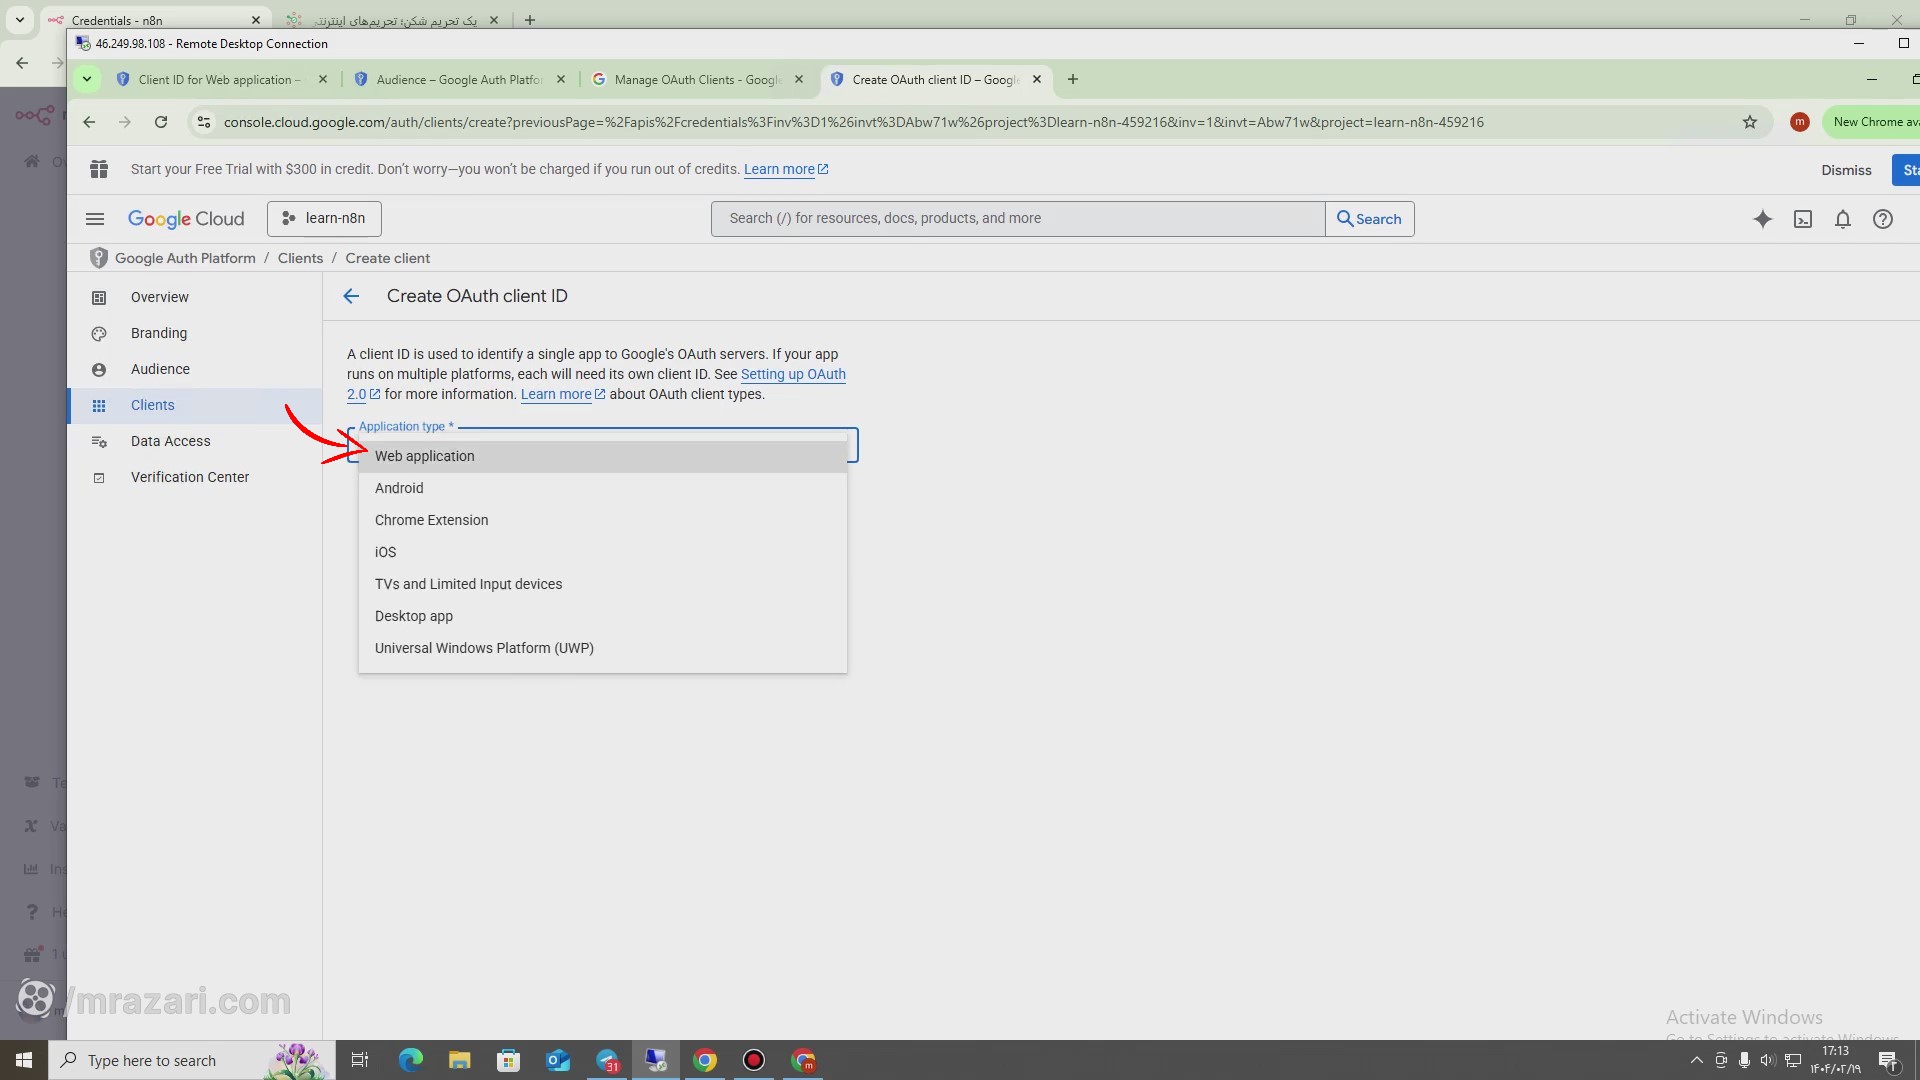Click the search resources input field
Viewport: 1920px width, 1080px height.
[x=1016, y=218]
